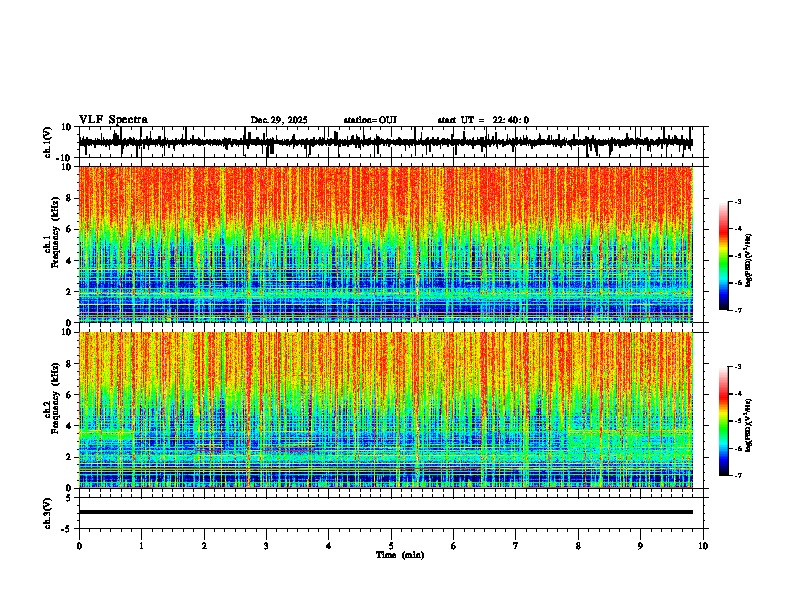Click the "ch.3(V)" axis label
The height and width of the screenshot is (612, 792).
(48, 514)
